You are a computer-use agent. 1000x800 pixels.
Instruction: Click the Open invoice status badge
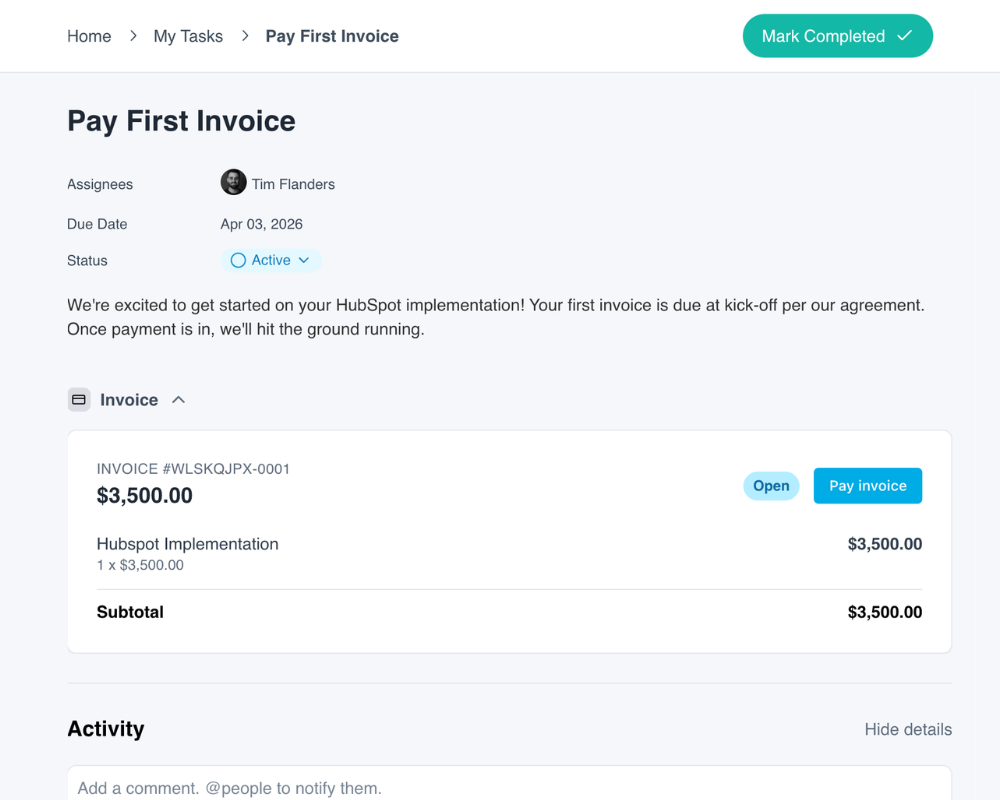tap(771, 485)
